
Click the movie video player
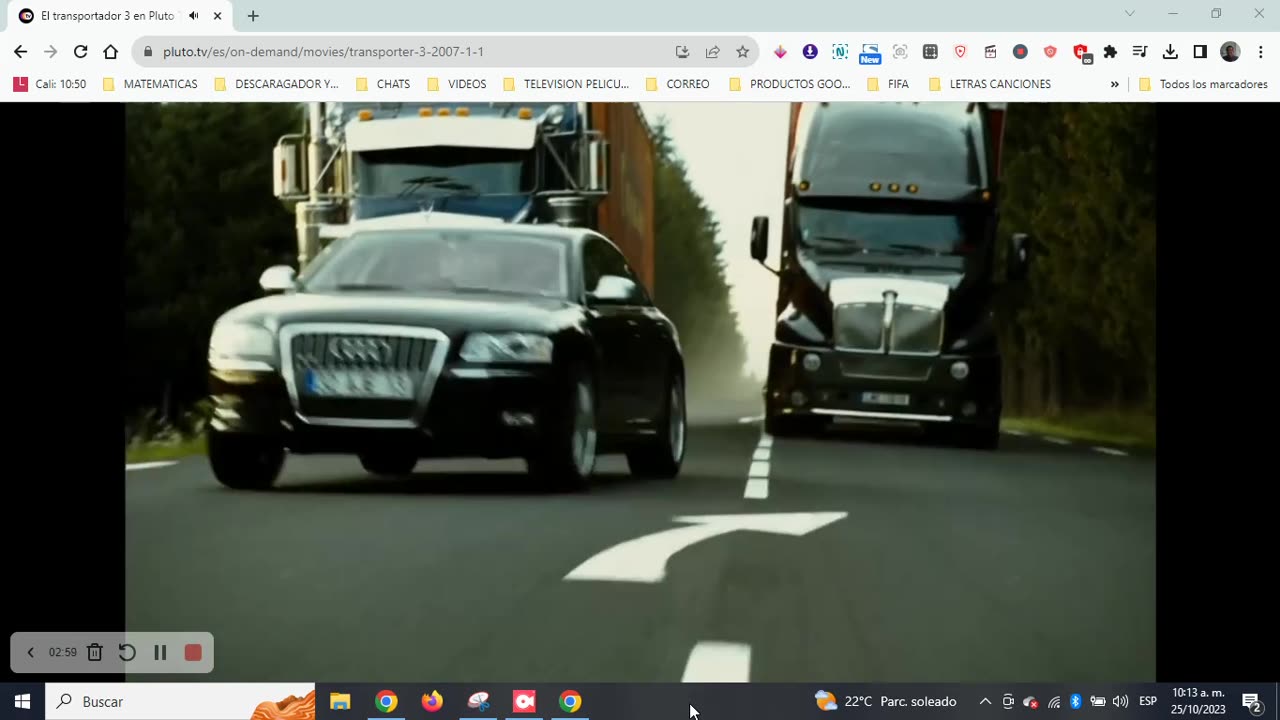coord(640,392)
